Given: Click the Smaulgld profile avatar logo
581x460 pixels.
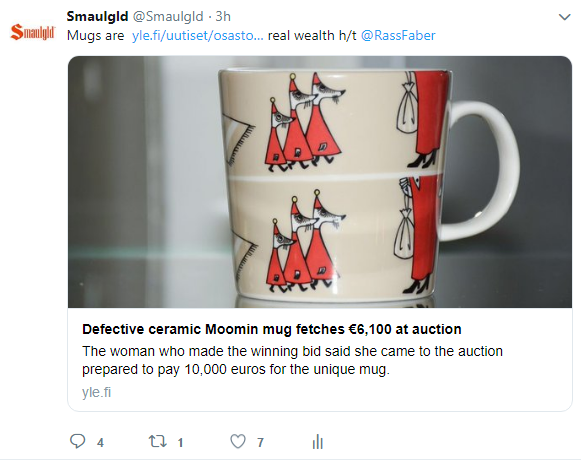Looking at the screenshot, I should point(33,32).
